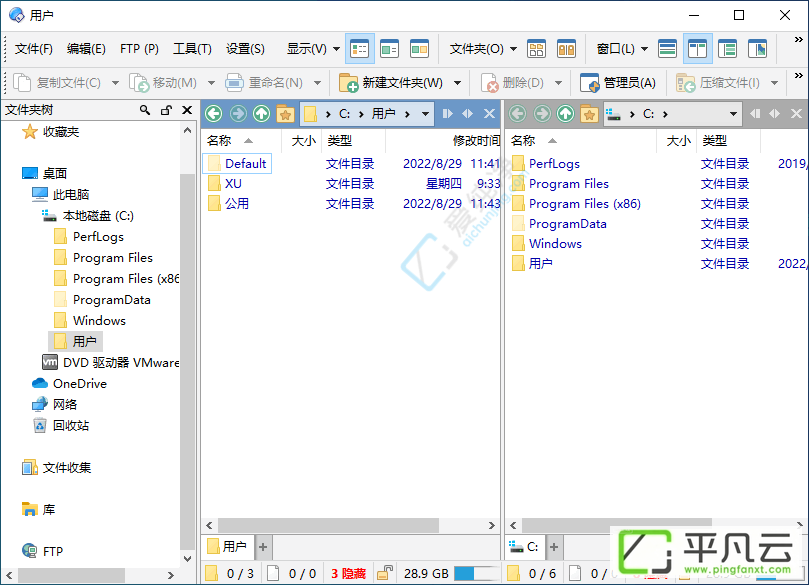Click the disk space usage bar

(476, 573)
